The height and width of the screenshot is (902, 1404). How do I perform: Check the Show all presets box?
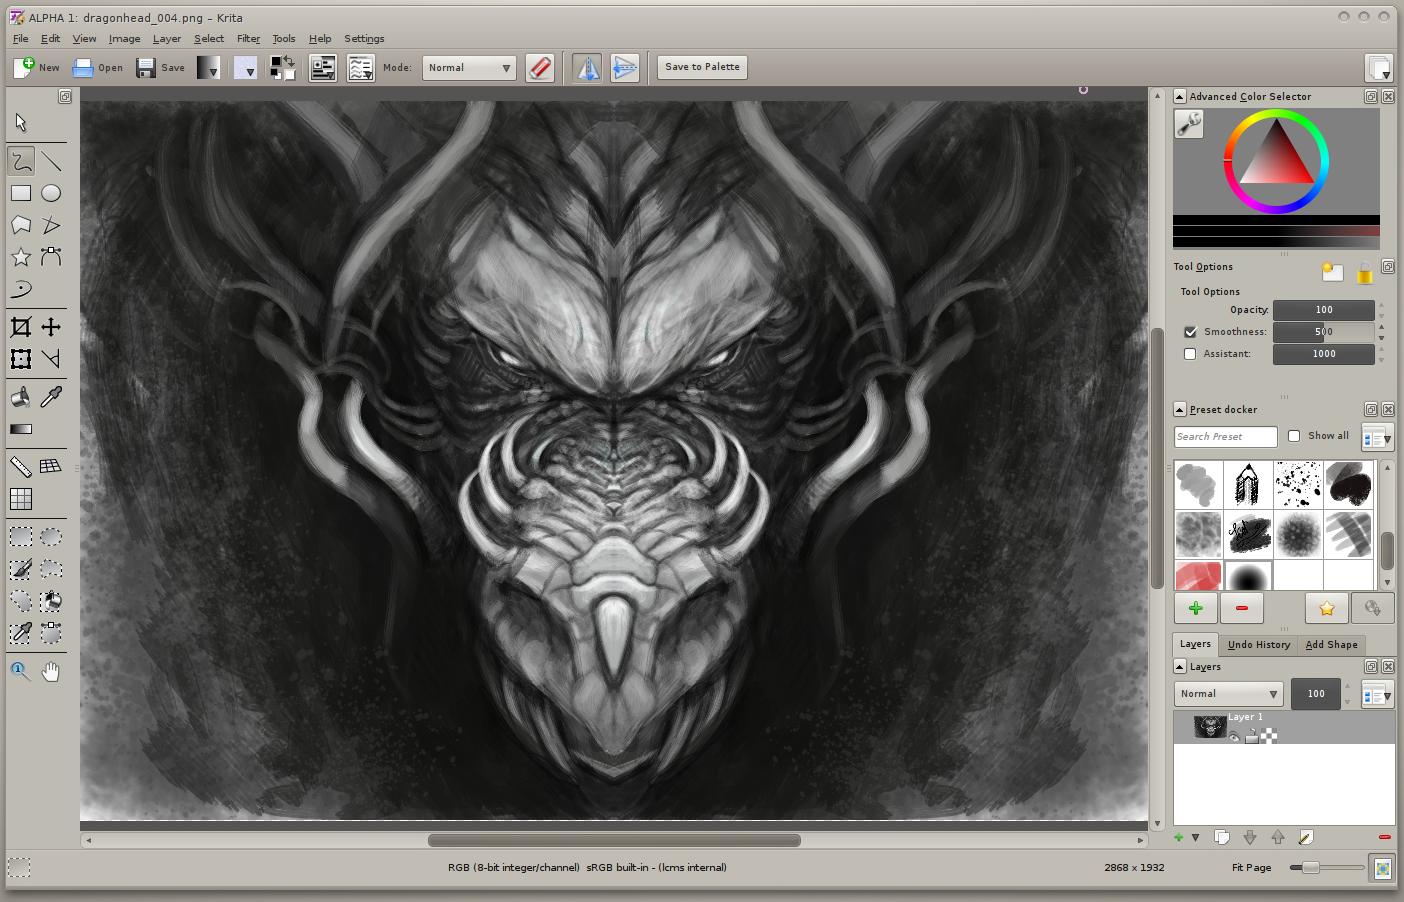pyautogui.click(x=1294, y=436)
